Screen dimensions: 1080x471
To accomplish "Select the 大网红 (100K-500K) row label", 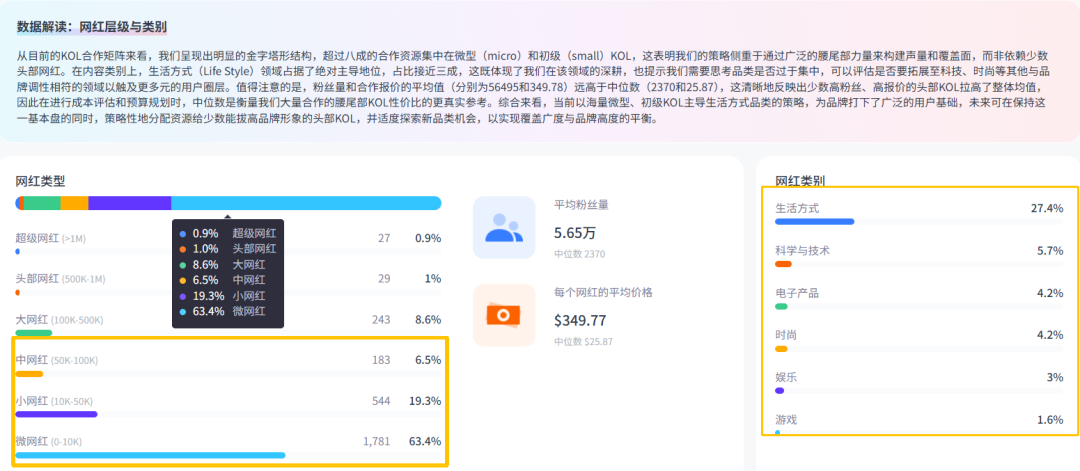I will click(59, 319).
